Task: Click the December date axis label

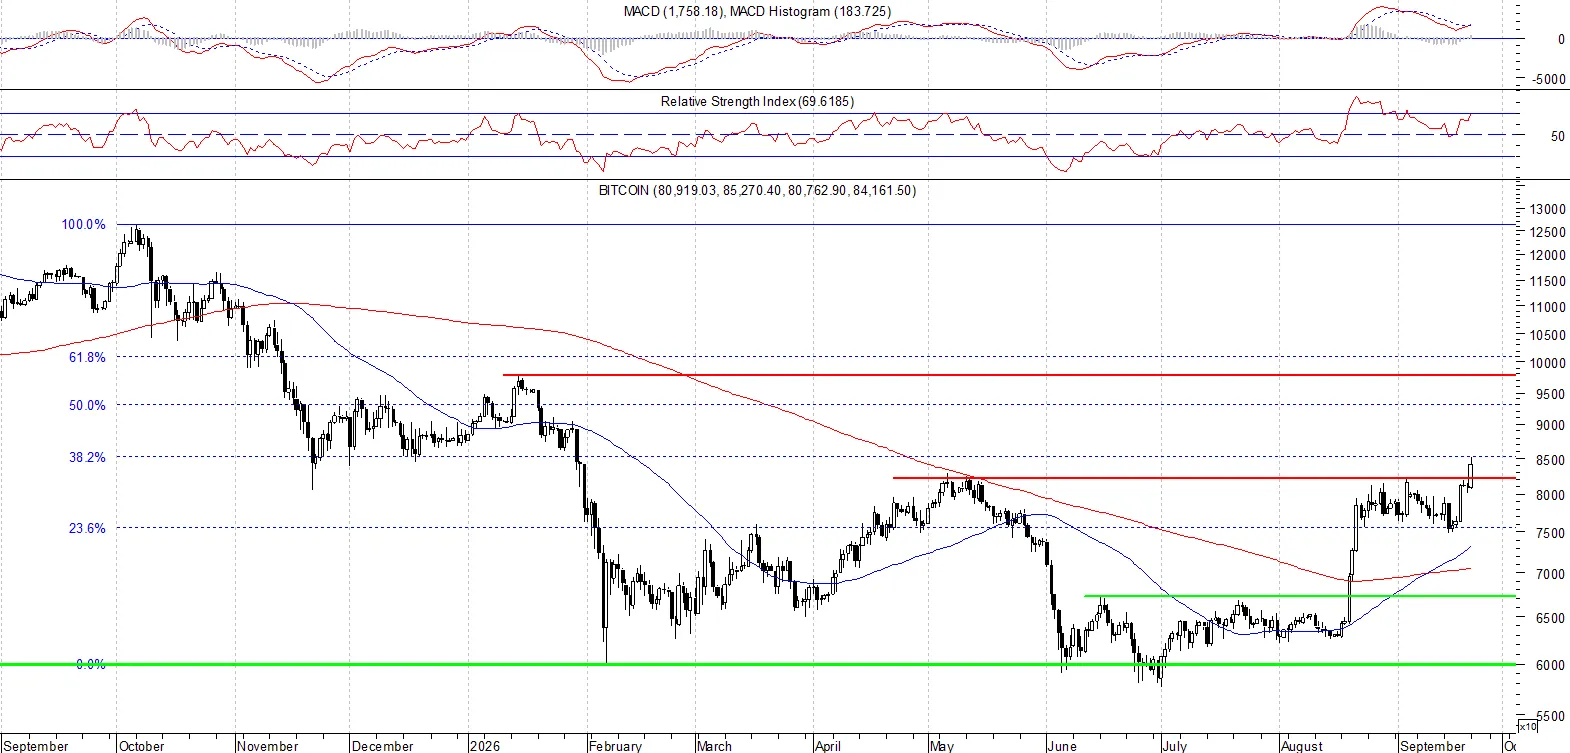Action: point(383,746)
